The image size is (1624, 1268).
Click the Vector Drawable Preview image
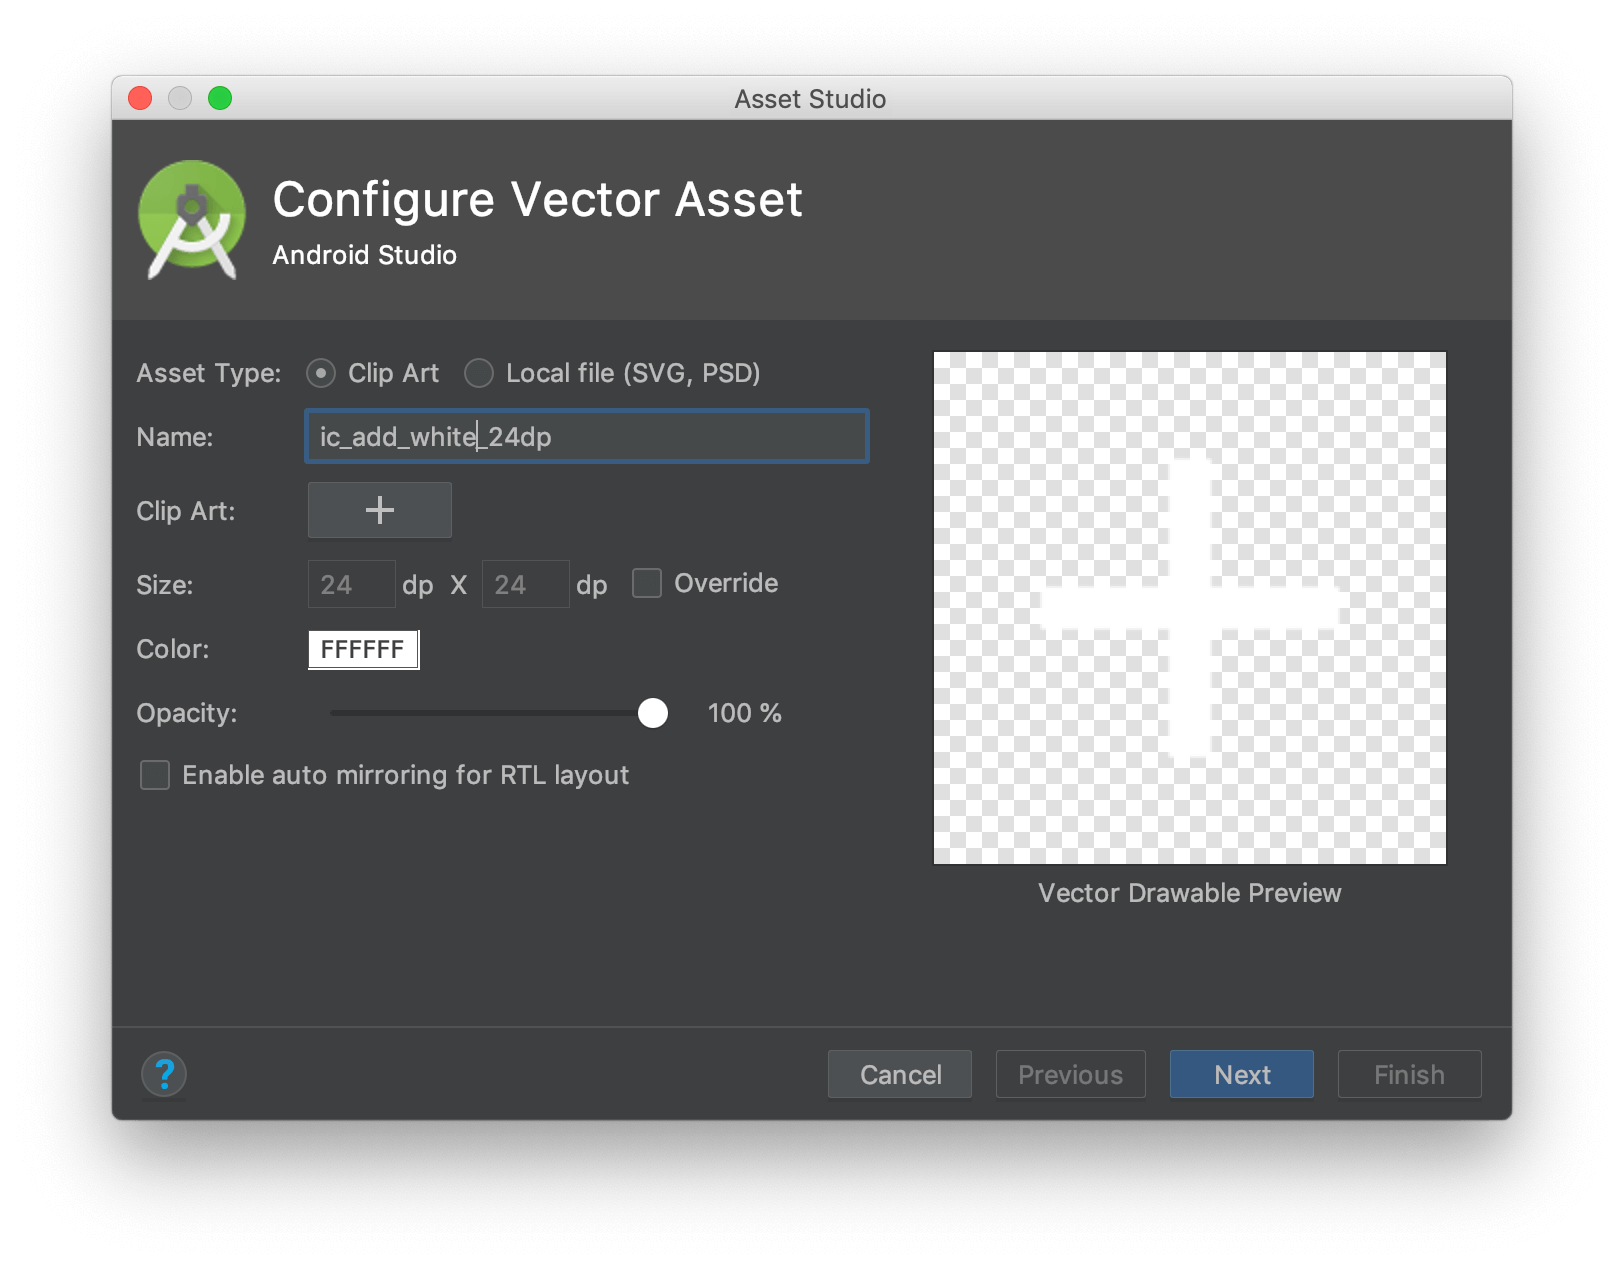pos(1190,608)
